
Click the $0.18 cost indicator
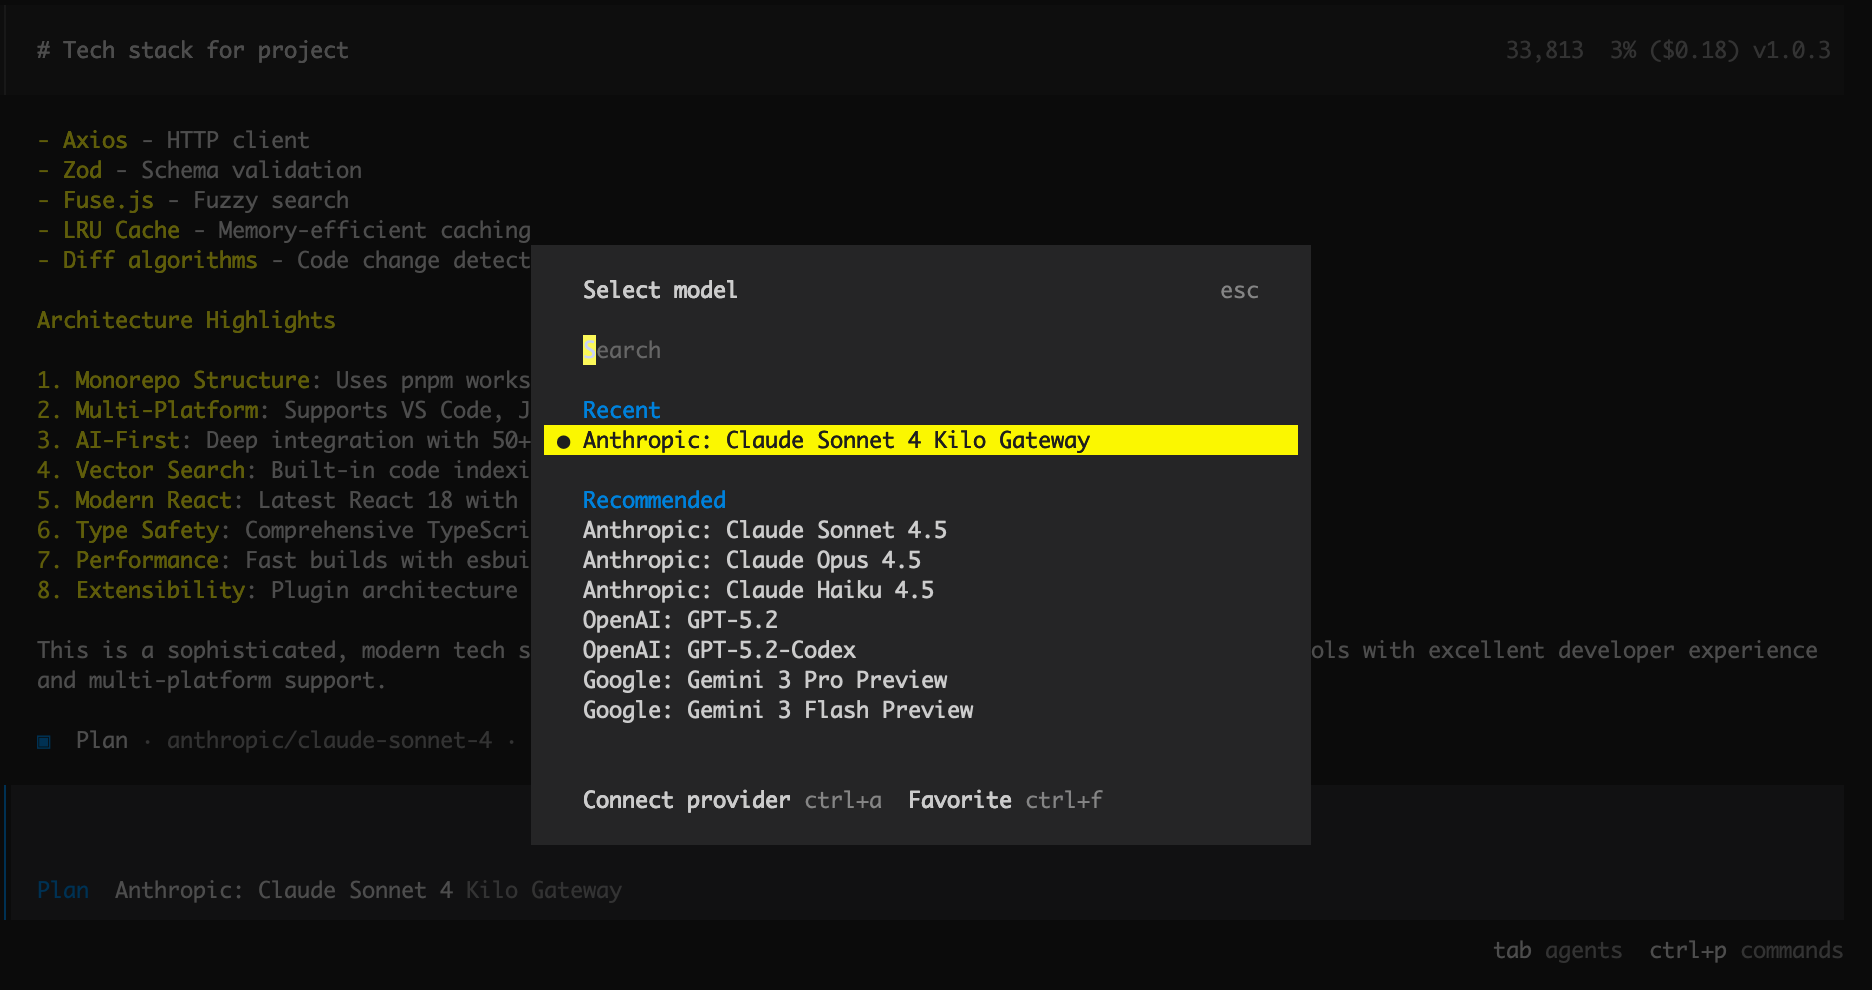tap(1698, 50)
